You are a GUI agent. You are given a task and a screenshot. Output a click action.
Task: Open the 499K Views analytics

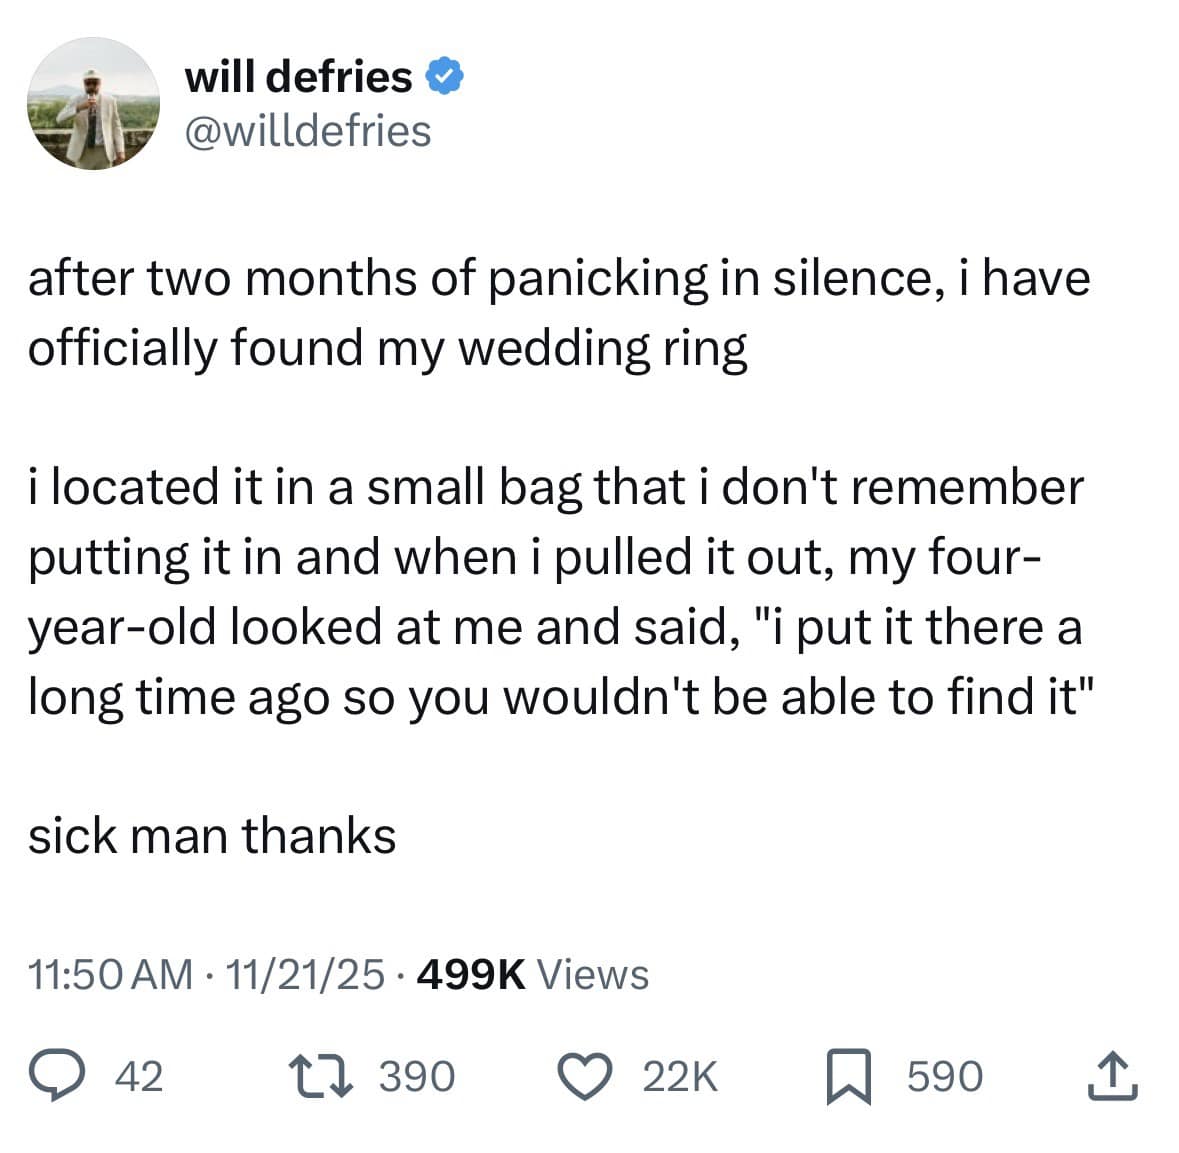tap(536, 974)
